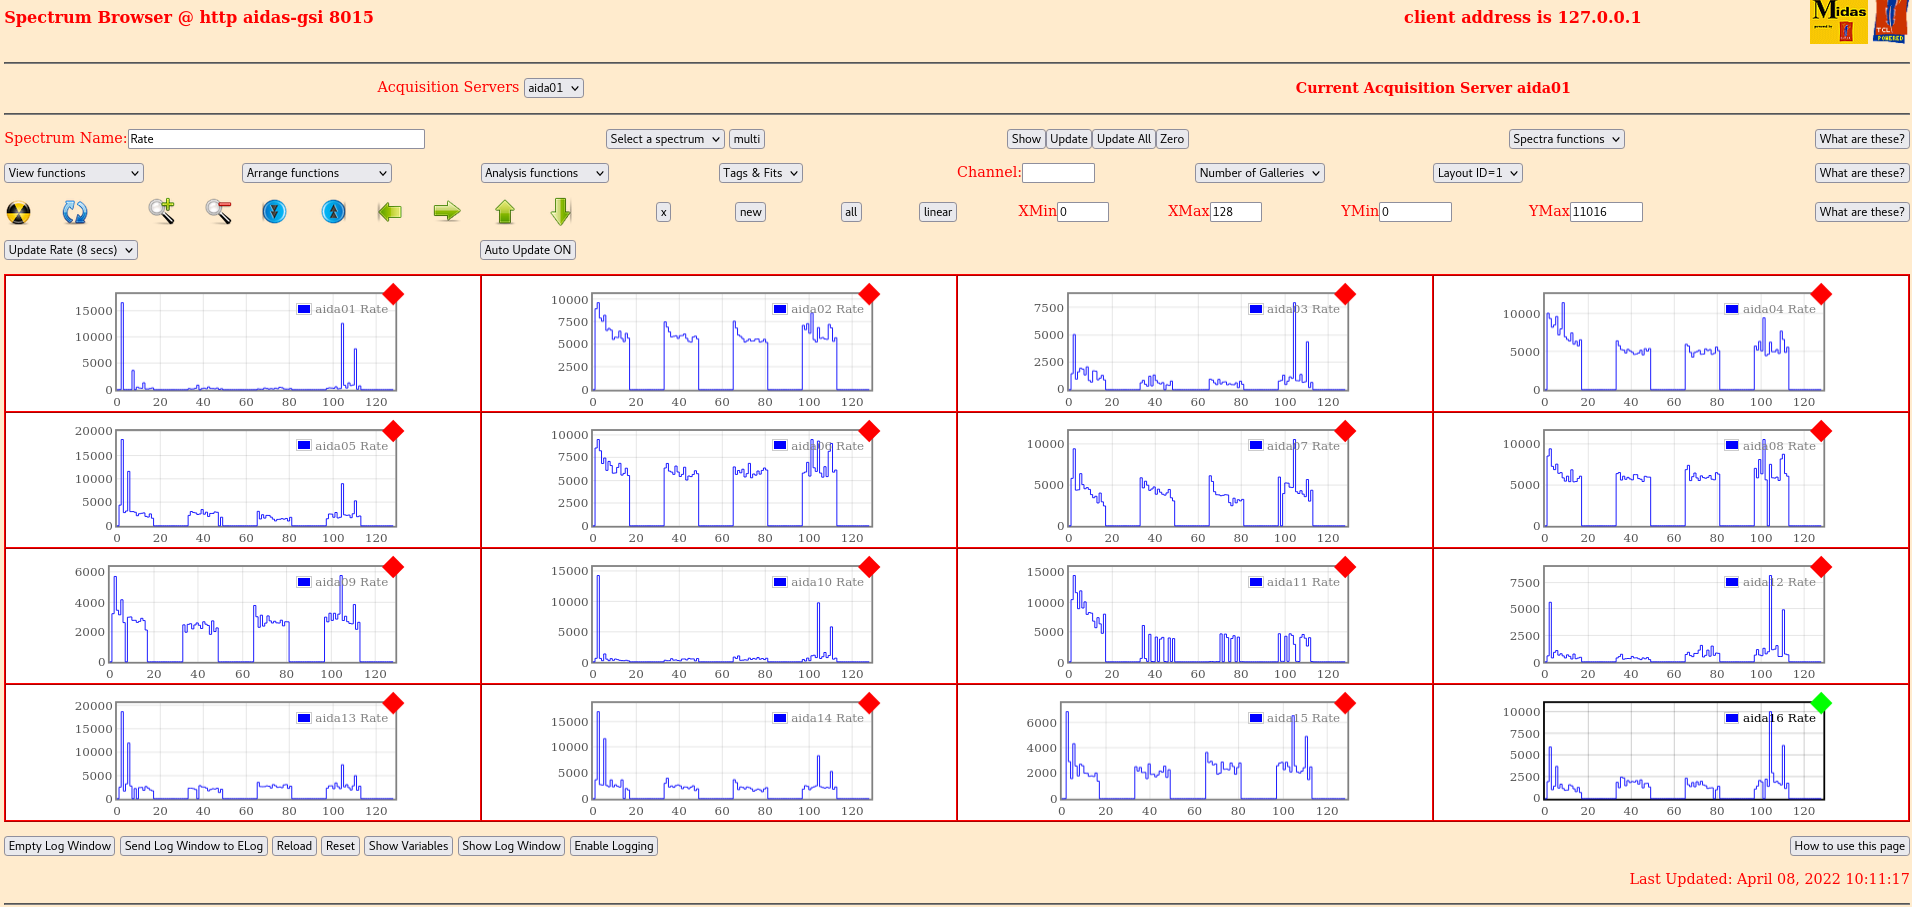Click the yellow radiation hazard icon
This screenshot has width=1912, height=907.
19,212
